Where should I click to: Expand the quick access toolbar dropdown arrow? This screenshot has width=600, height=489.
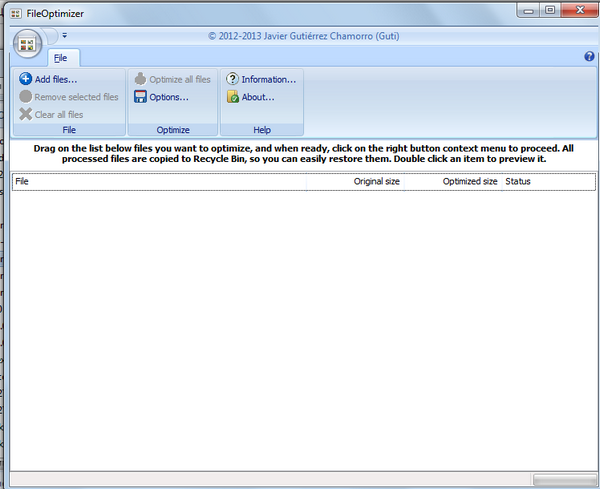[x=65, y=36]
